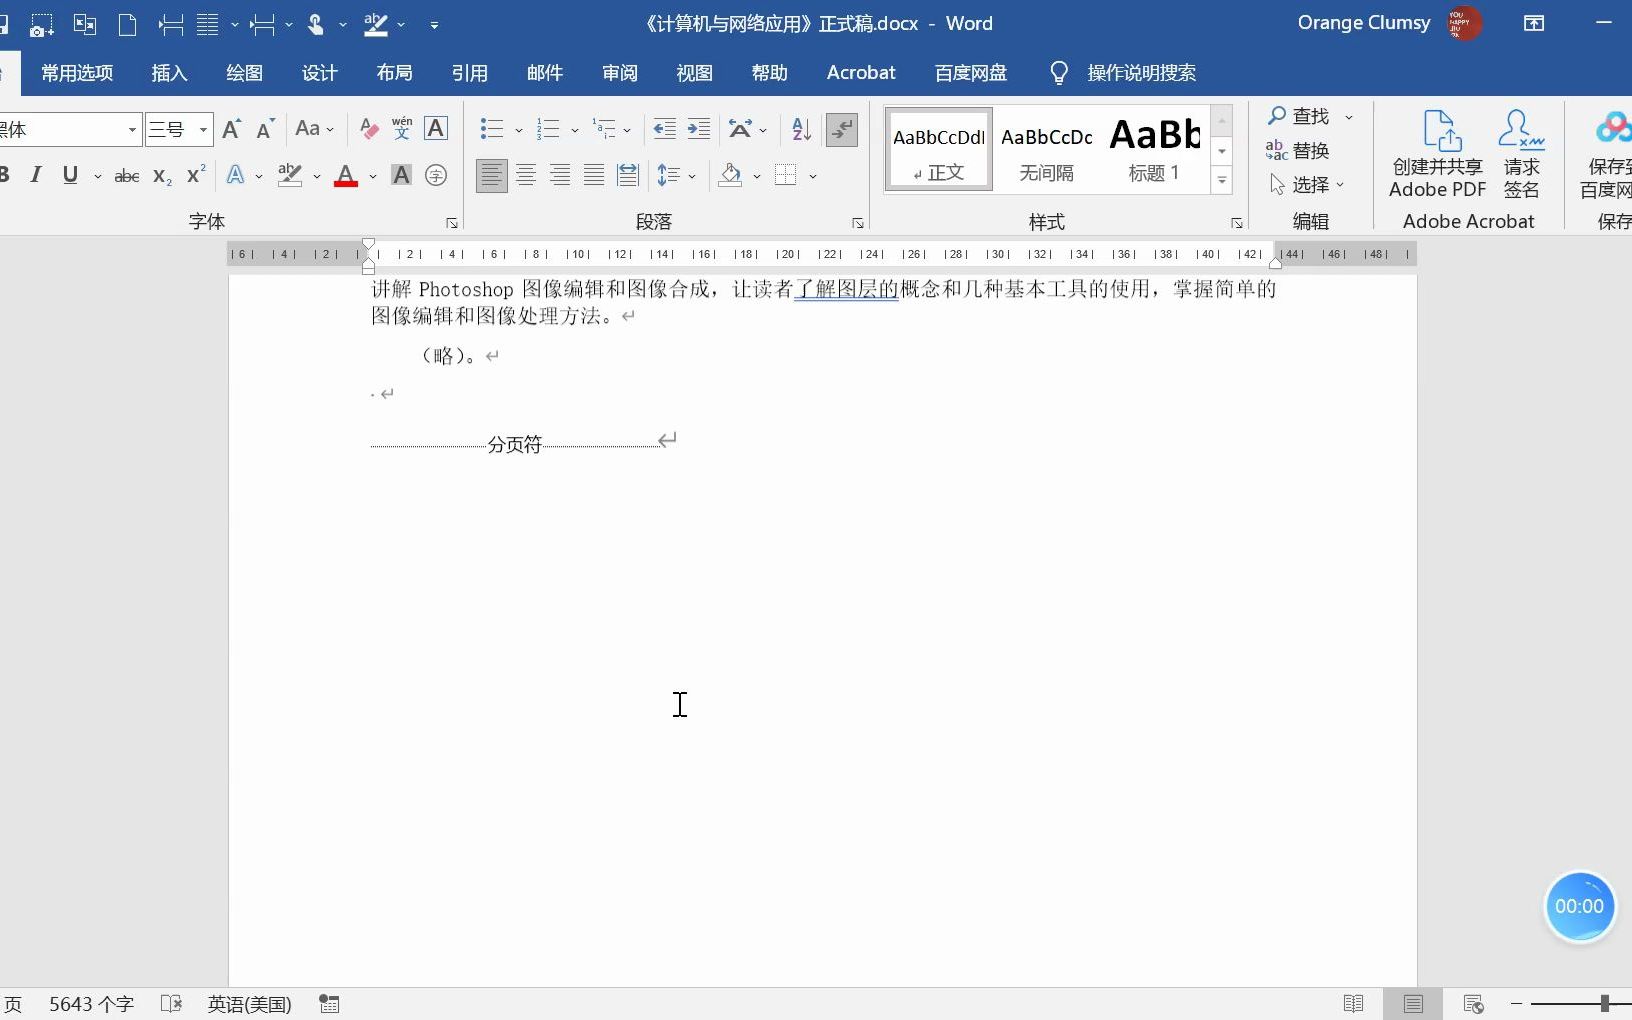
Task: Apply the sort (排序) tool in Paragraph group
Action: click(x=800, y=129)
